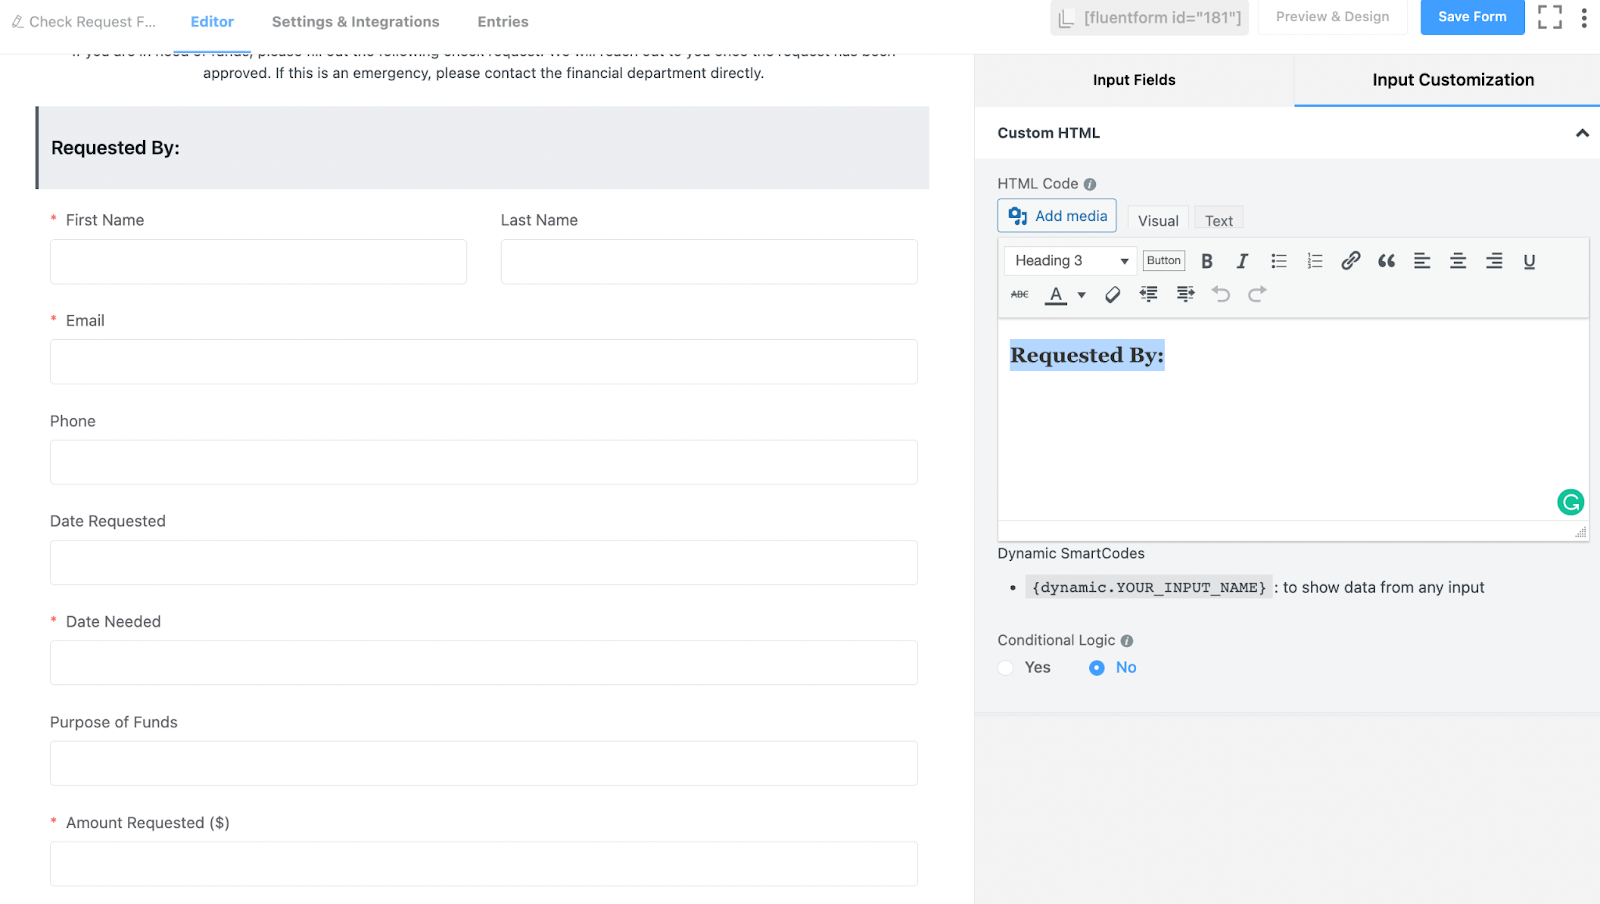Image resolution: width=1600 pixels, height=904 pixels.
Task: Underline the selected text
Action: pos(1529,261)
